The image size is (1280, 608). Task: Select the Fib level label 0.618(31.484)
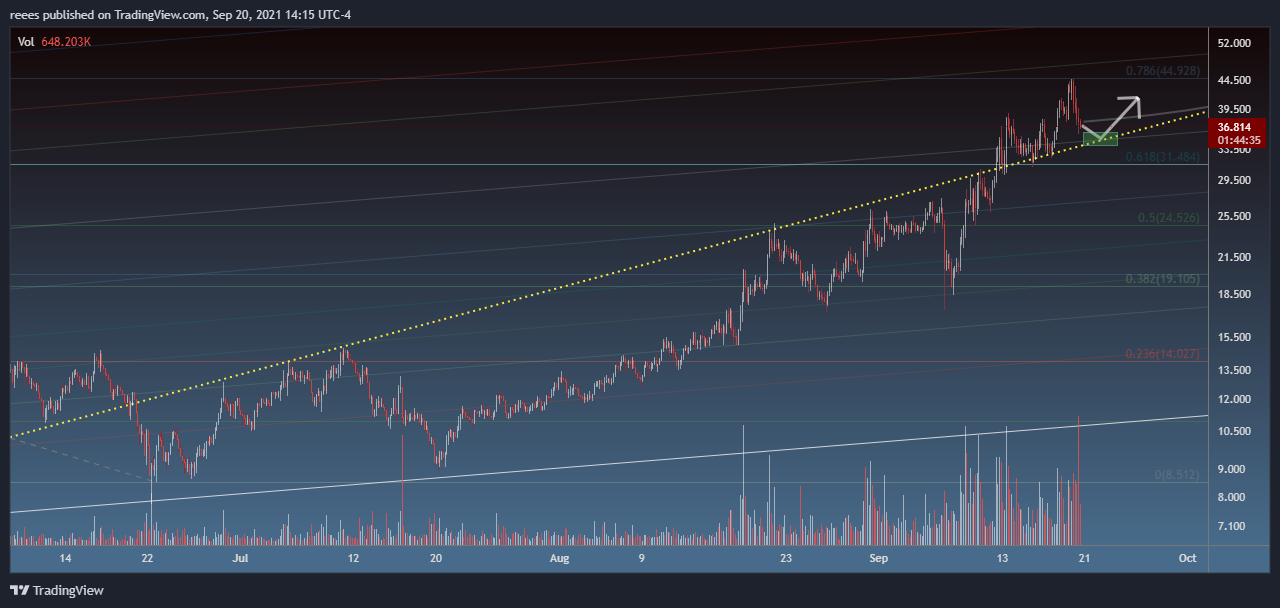pyautogui.click(x=1162, y=157)
